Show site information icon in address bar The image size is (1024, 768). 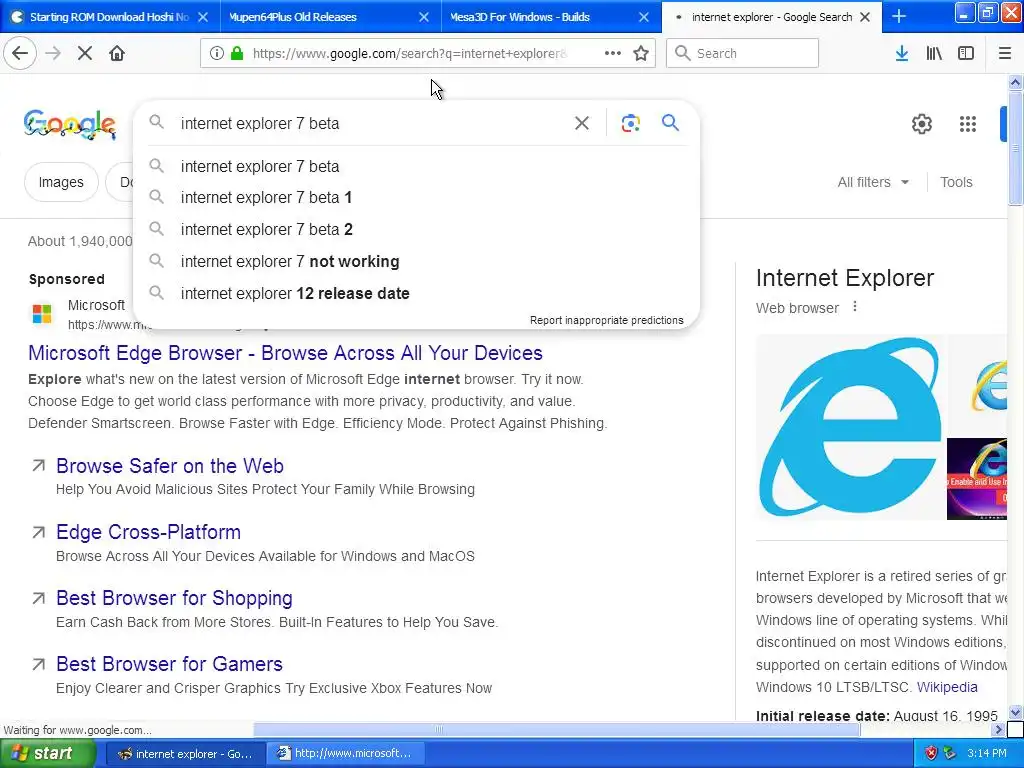click(217, 54)
